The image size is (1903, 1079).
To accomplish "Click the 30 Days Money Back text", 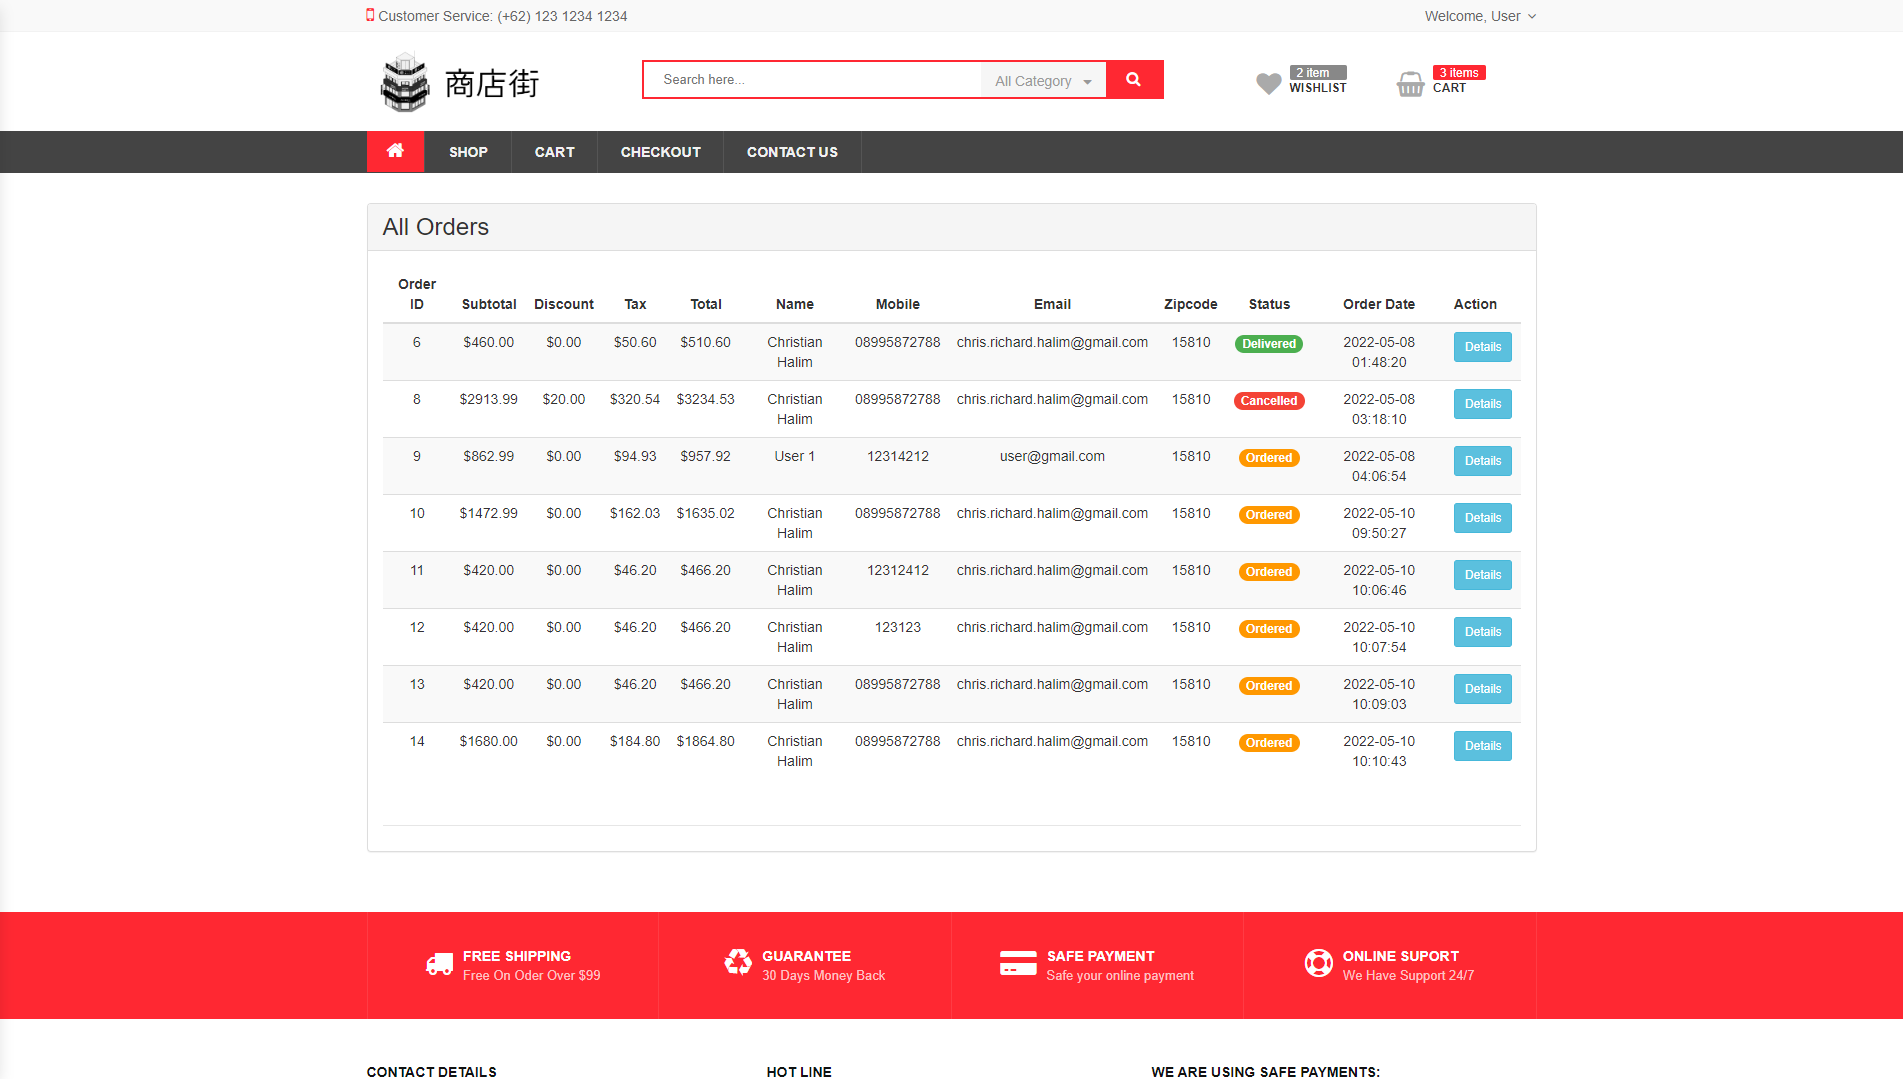I will [823, 975].
